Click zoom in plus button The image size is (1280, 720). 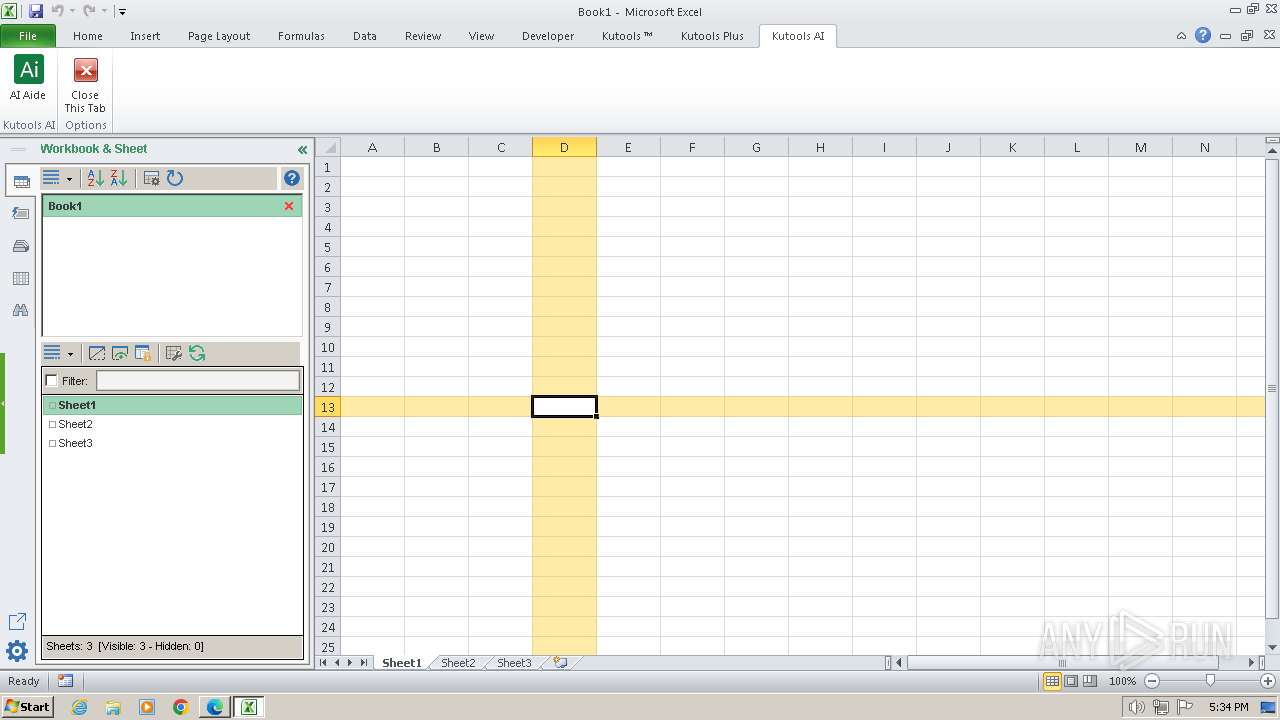click(1268, 681)
